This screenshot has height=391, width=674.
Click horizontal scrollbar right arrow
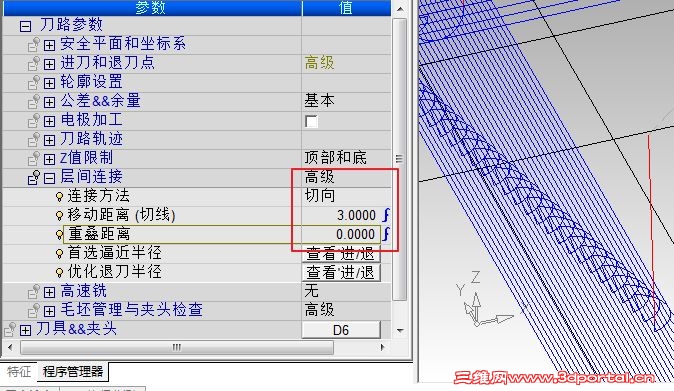pyautogui.click(x=383, y=347)
